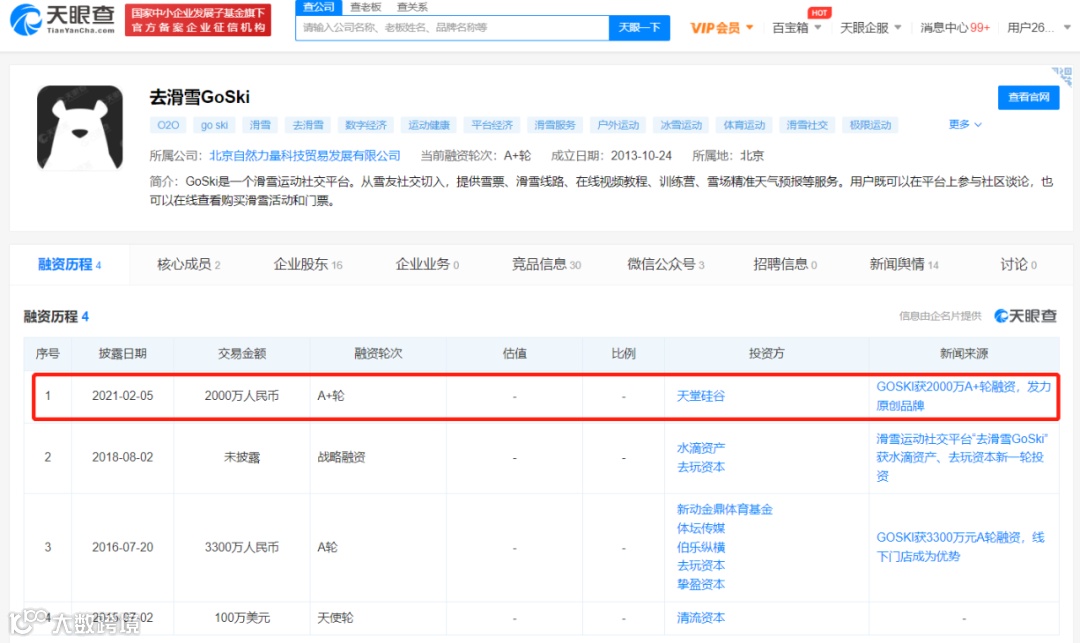Click the 天眼查 logo beside 信息由企名片提供
The width and height of the screenshot is (1080, 643).
(1025, 316)
